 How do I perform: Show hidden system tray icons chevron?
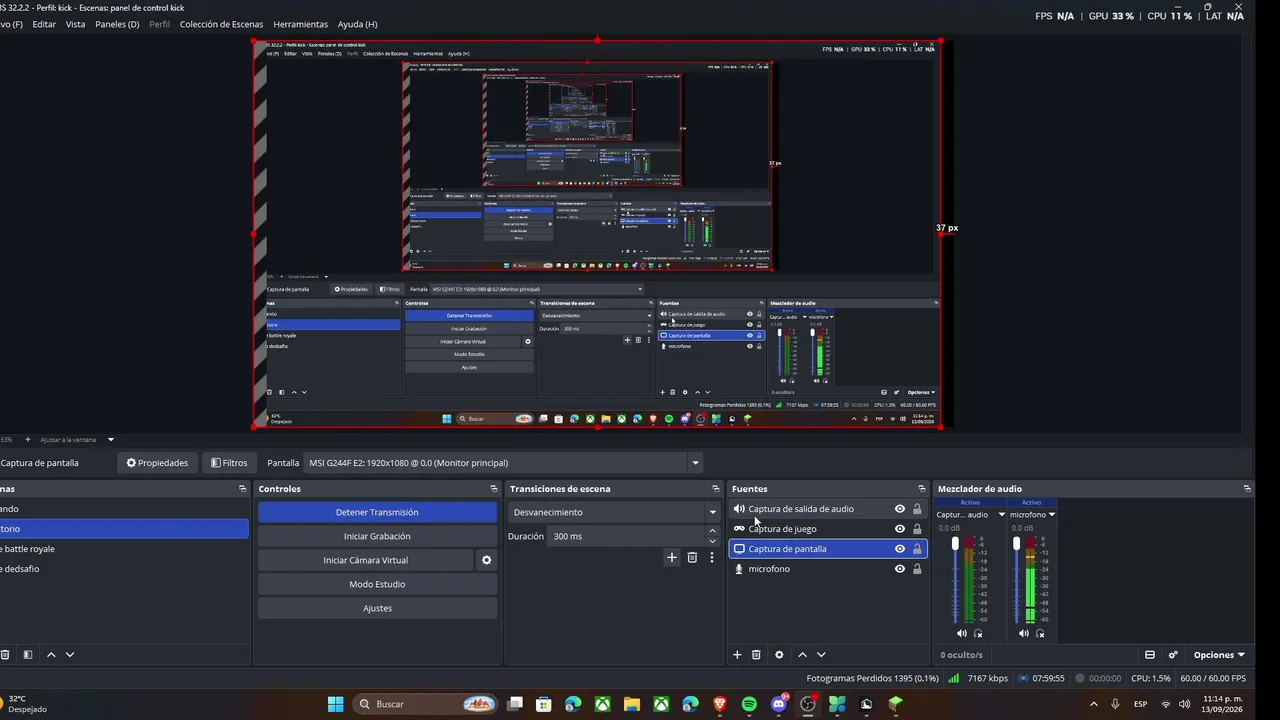(x=1093, y=704)
